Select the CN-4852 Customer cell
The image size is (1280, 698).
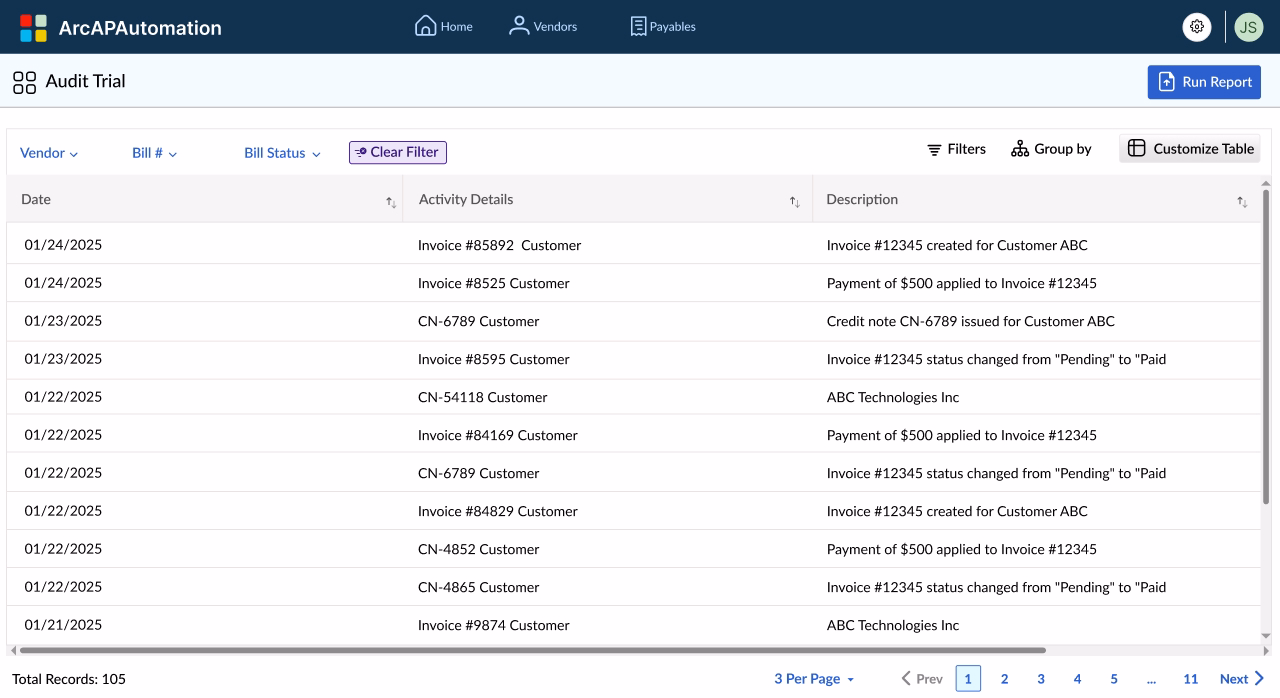[479, 549]
